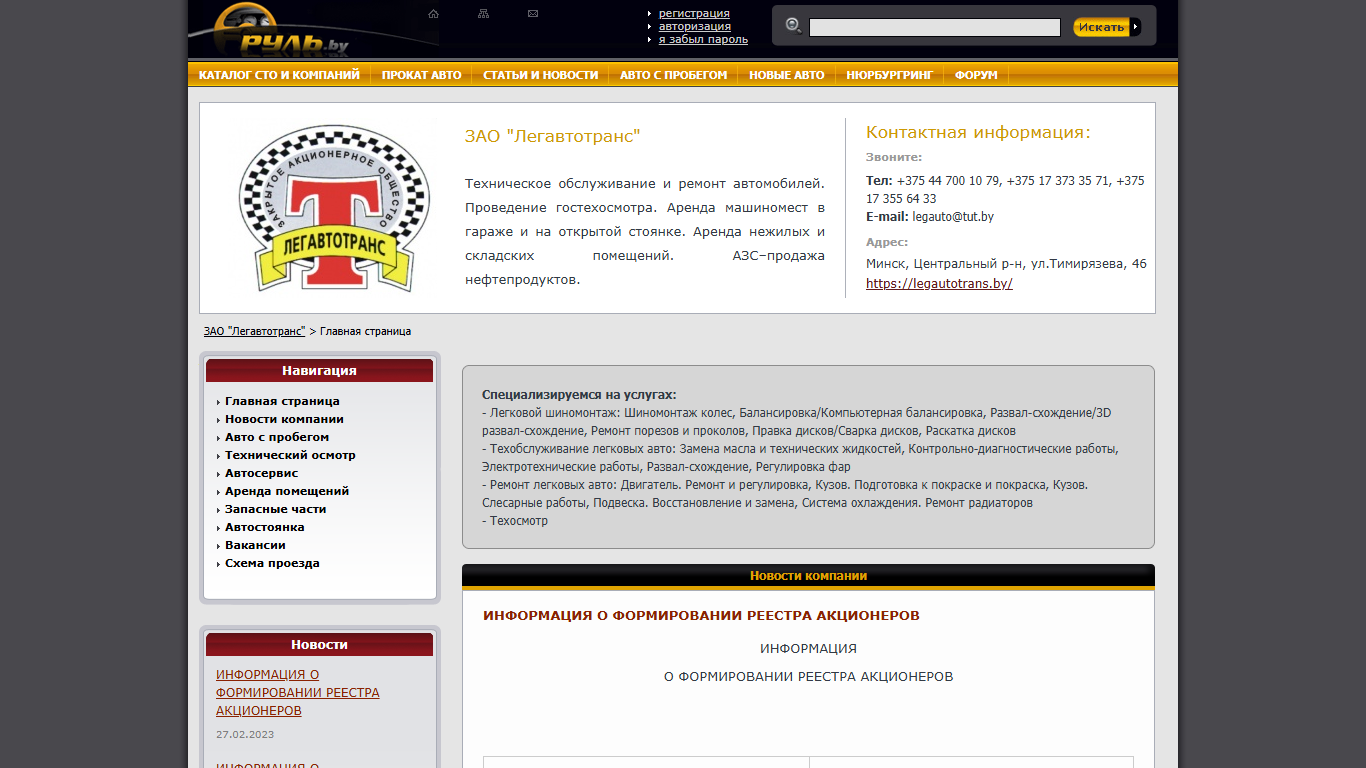Go to Статьи и новости menu

tap(540, 75)
